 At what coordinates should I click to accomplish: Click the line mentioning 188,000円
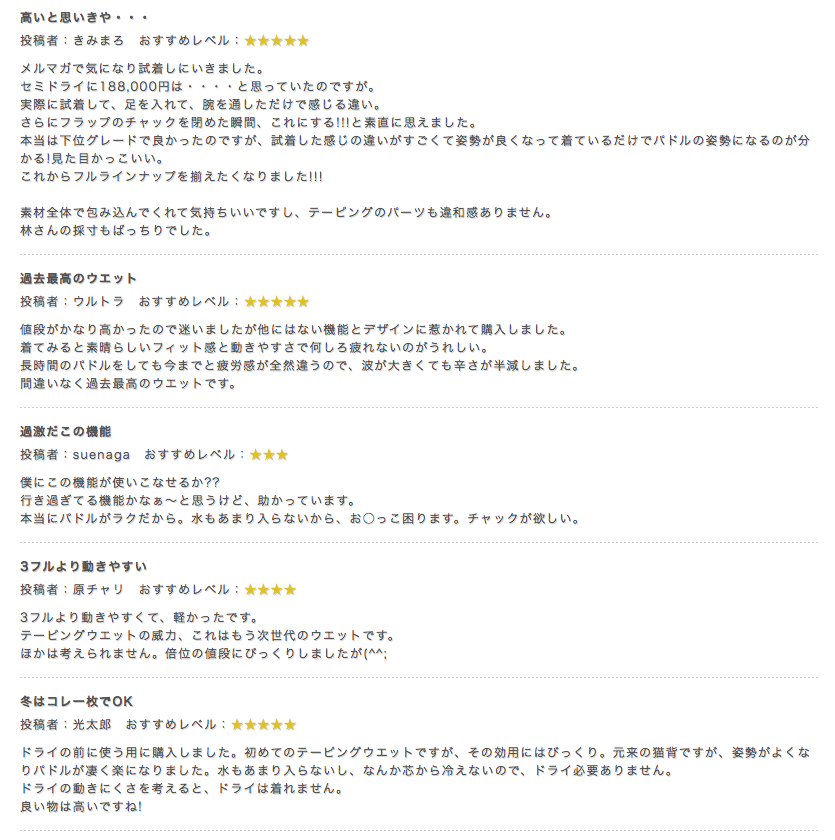tap(199, 87)
